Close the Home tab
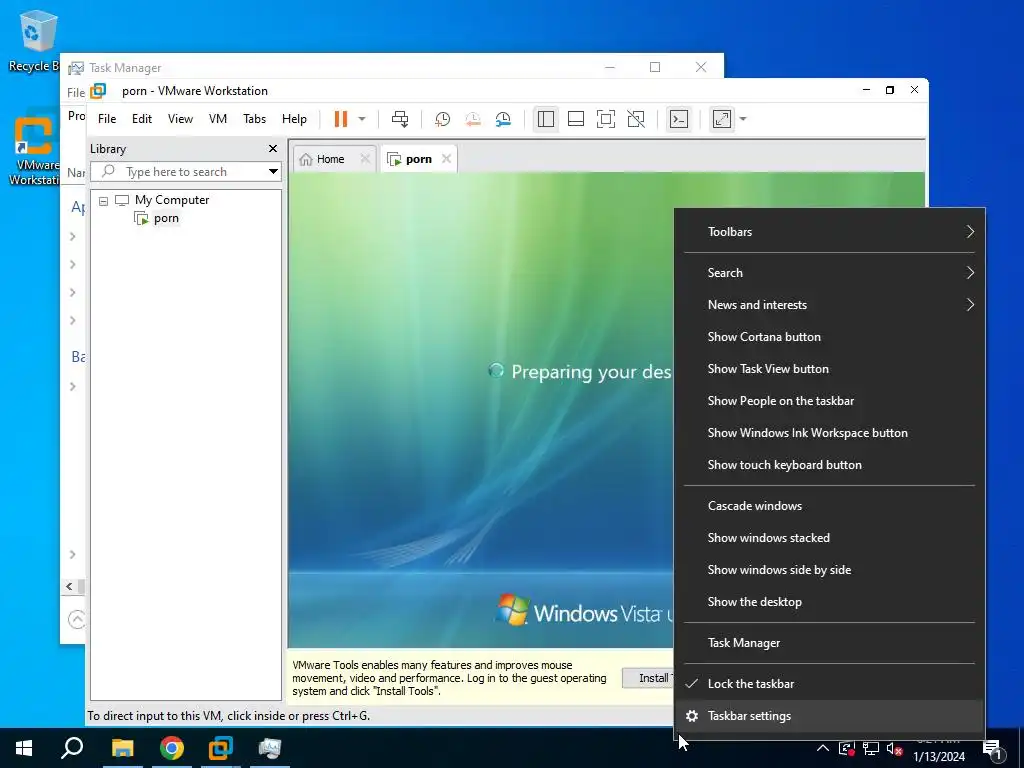 coord(365,159)
